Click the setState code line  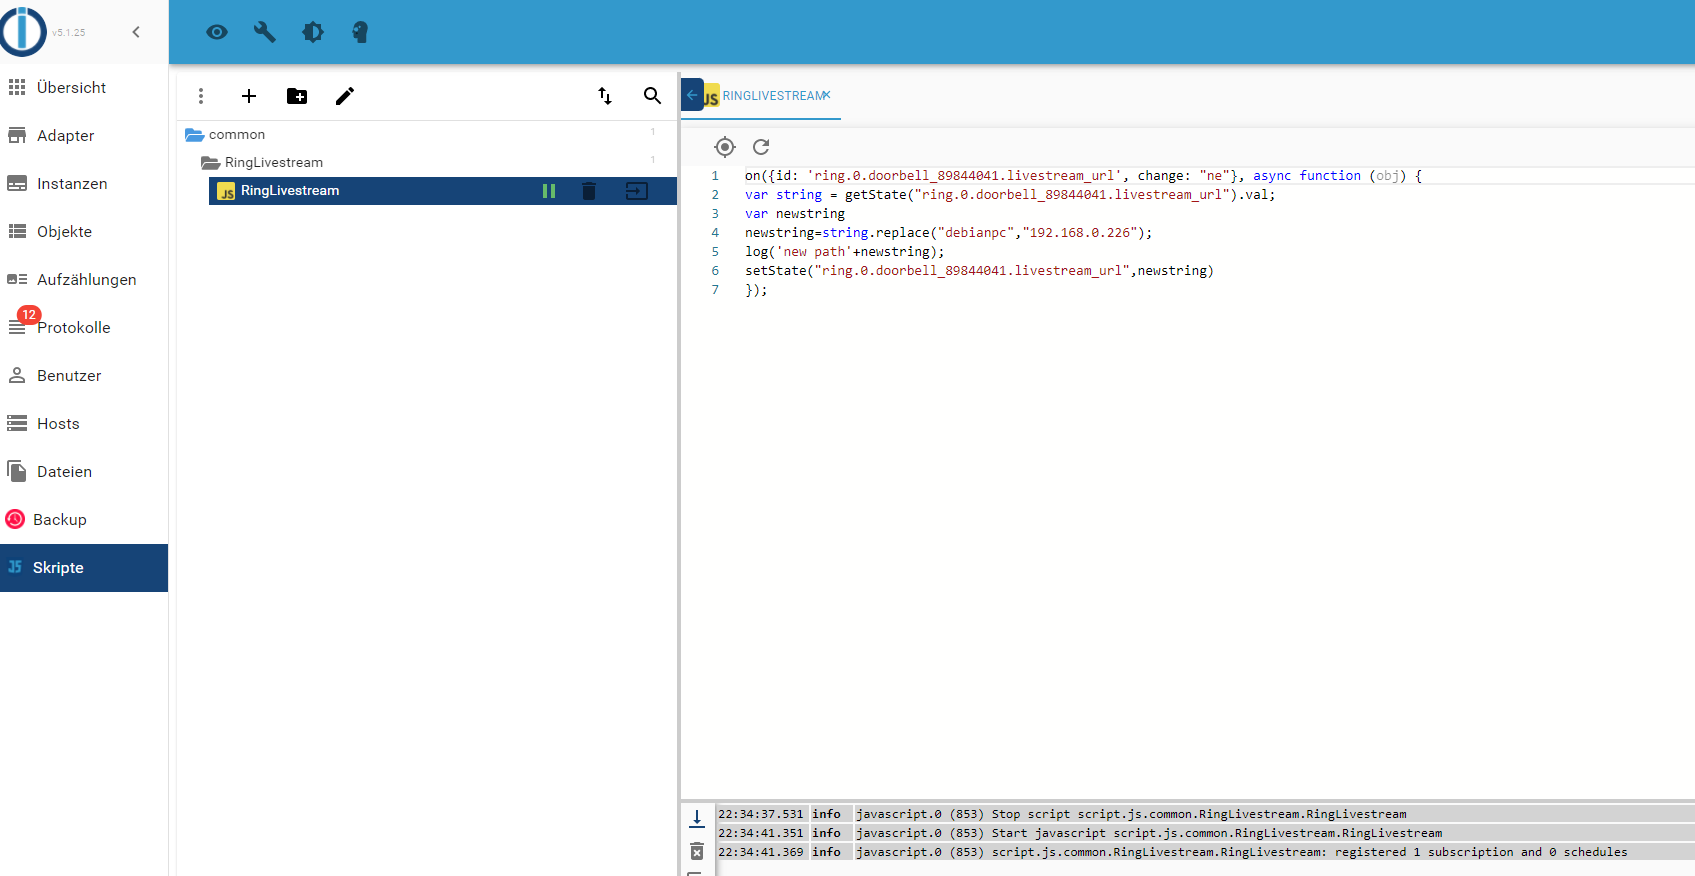[x=979, y=271]
